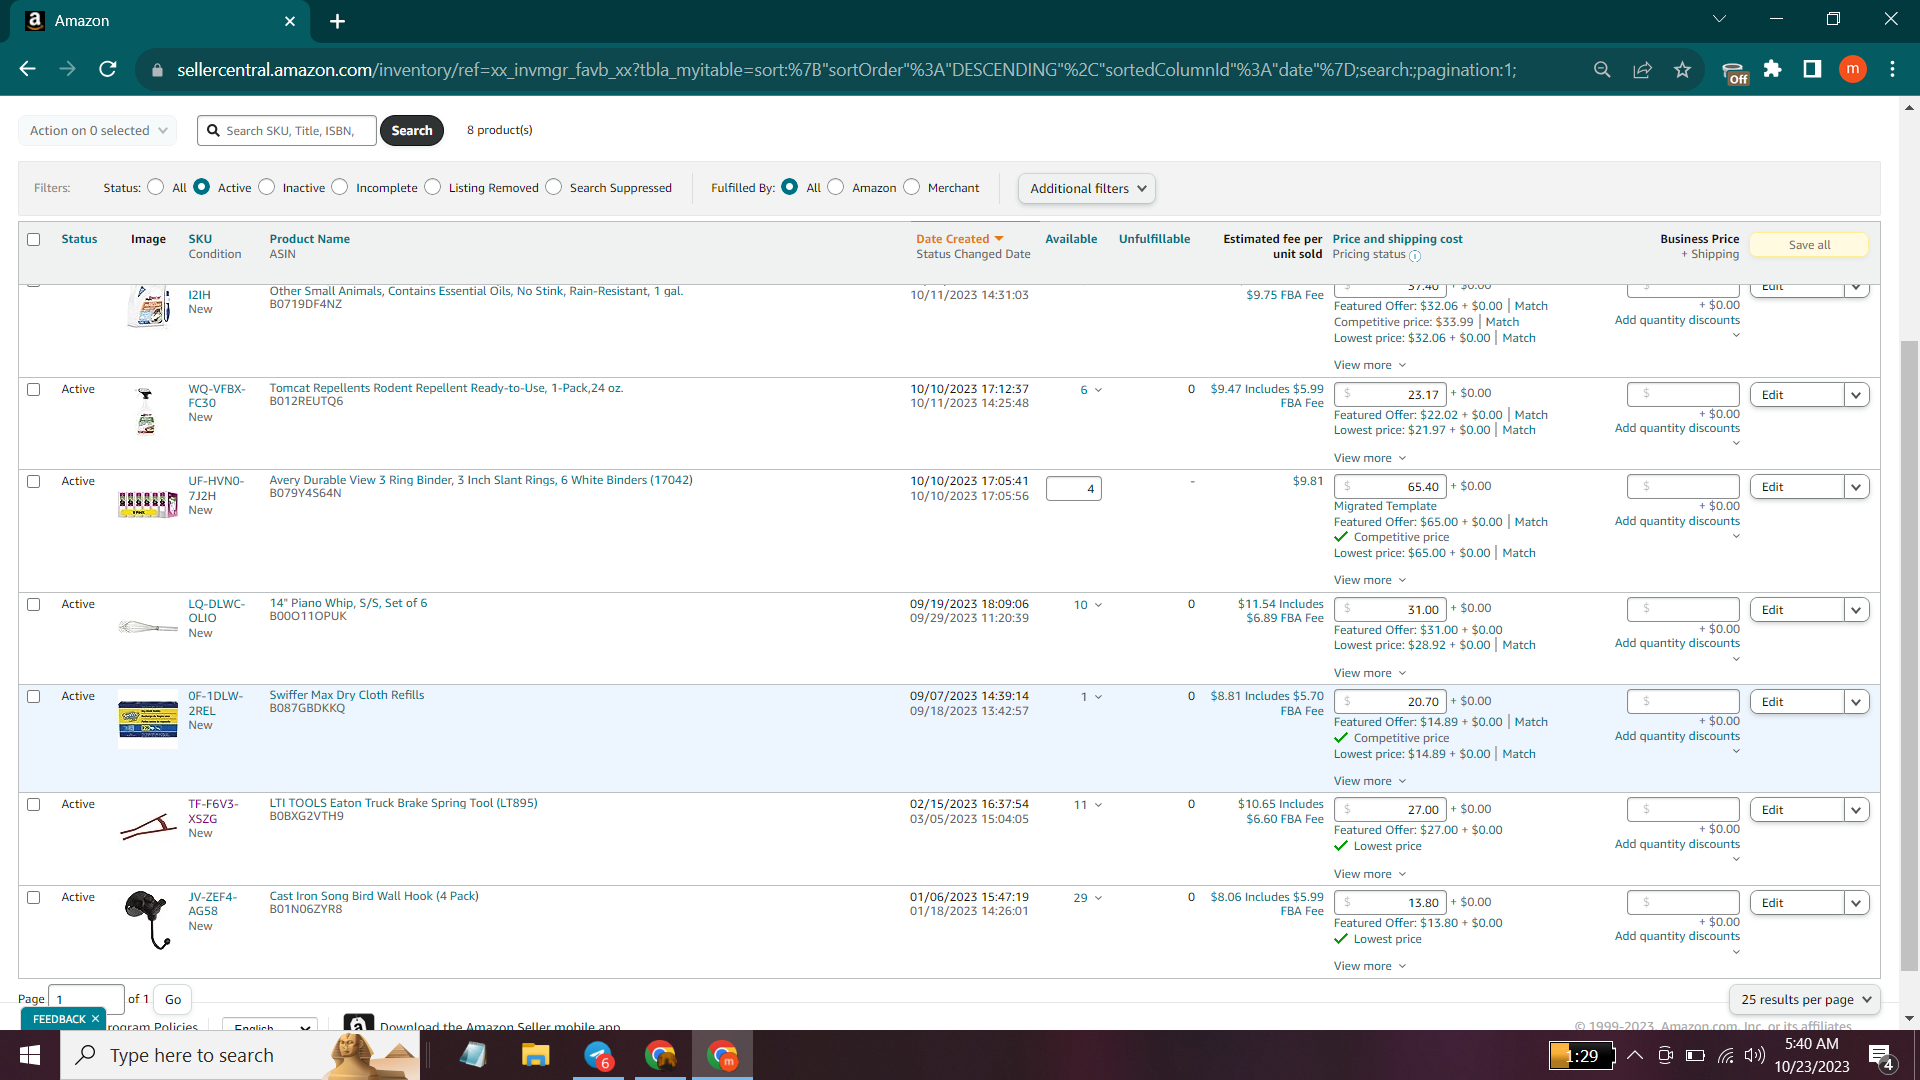The width and height of the screenshot is (1920, 1080).
Task: Open the Telegram taskbar icon
Action: (x=598, y=1055)
